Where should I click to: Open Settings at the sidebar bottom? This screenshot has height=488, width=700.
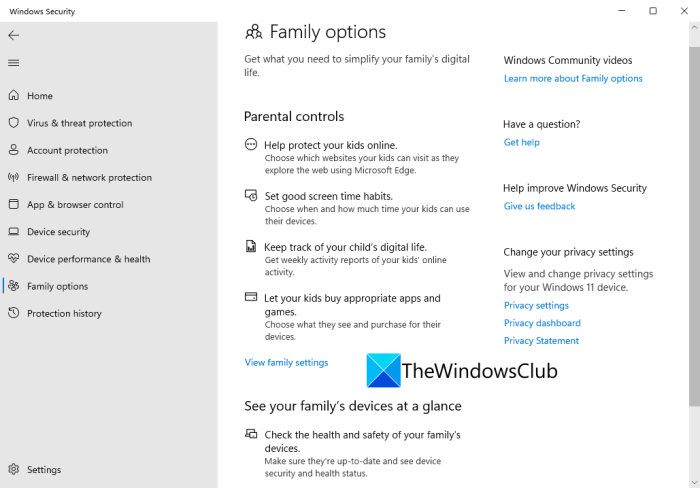(43, 469)
